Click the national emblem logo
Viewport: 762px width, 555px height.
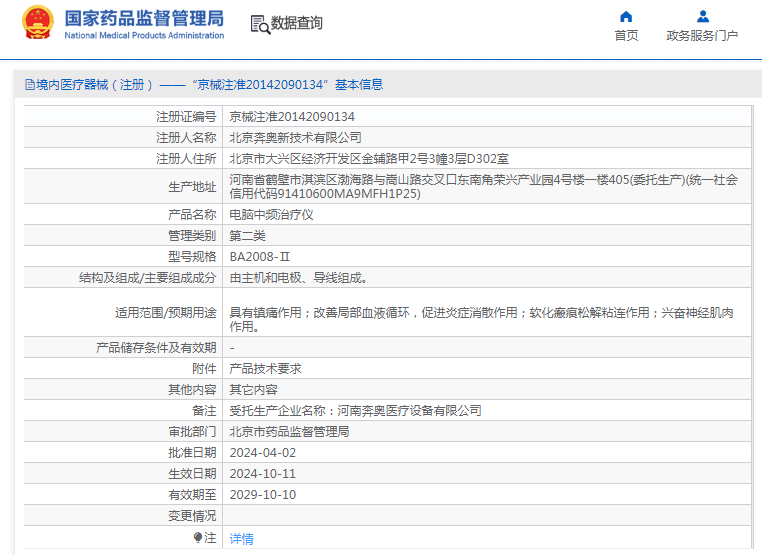coord(37,22)
